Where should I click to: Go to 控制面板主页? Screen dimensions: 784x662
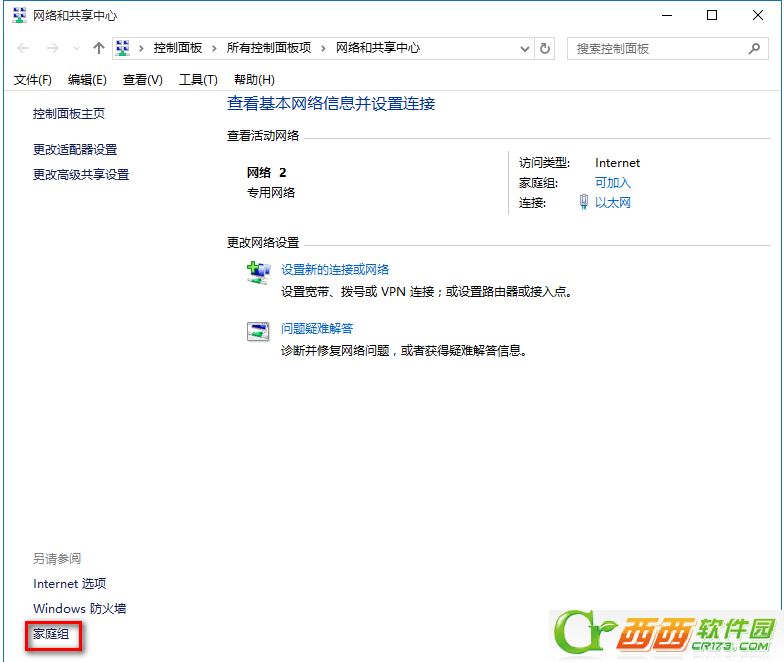[x=69, y=114]
